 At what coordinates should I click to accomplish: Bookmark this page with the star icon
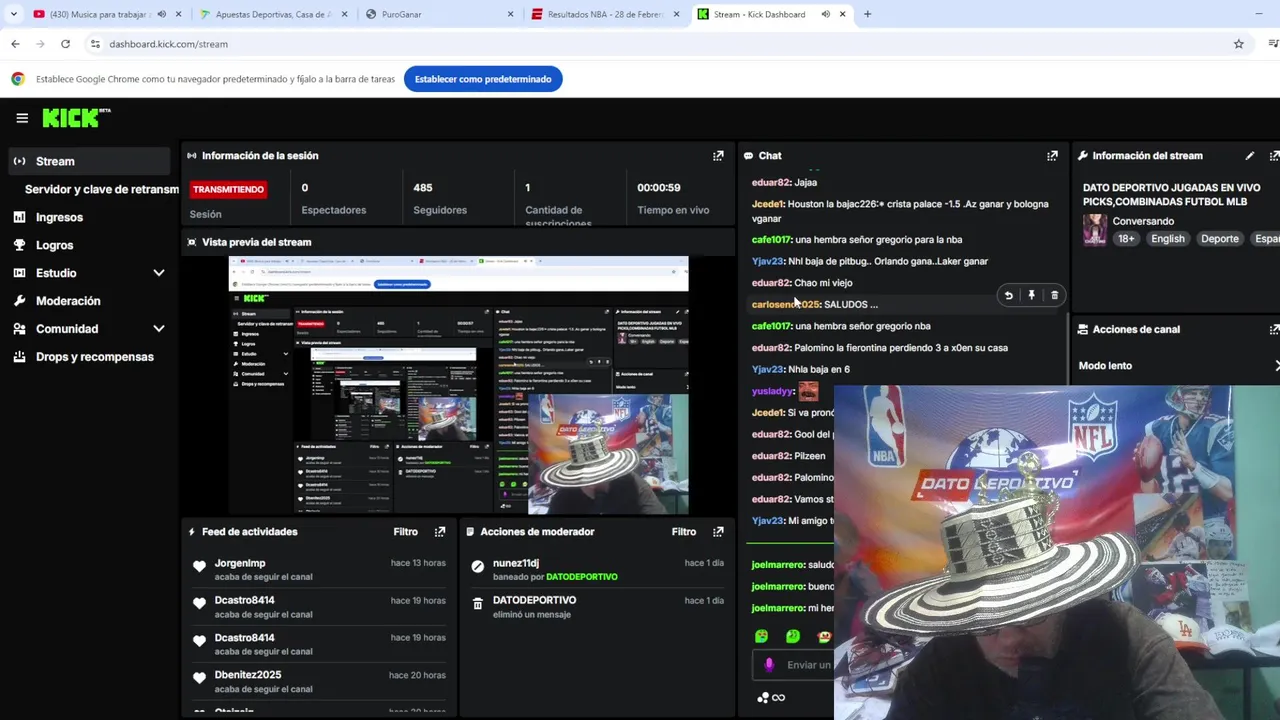click(1238, 44)
